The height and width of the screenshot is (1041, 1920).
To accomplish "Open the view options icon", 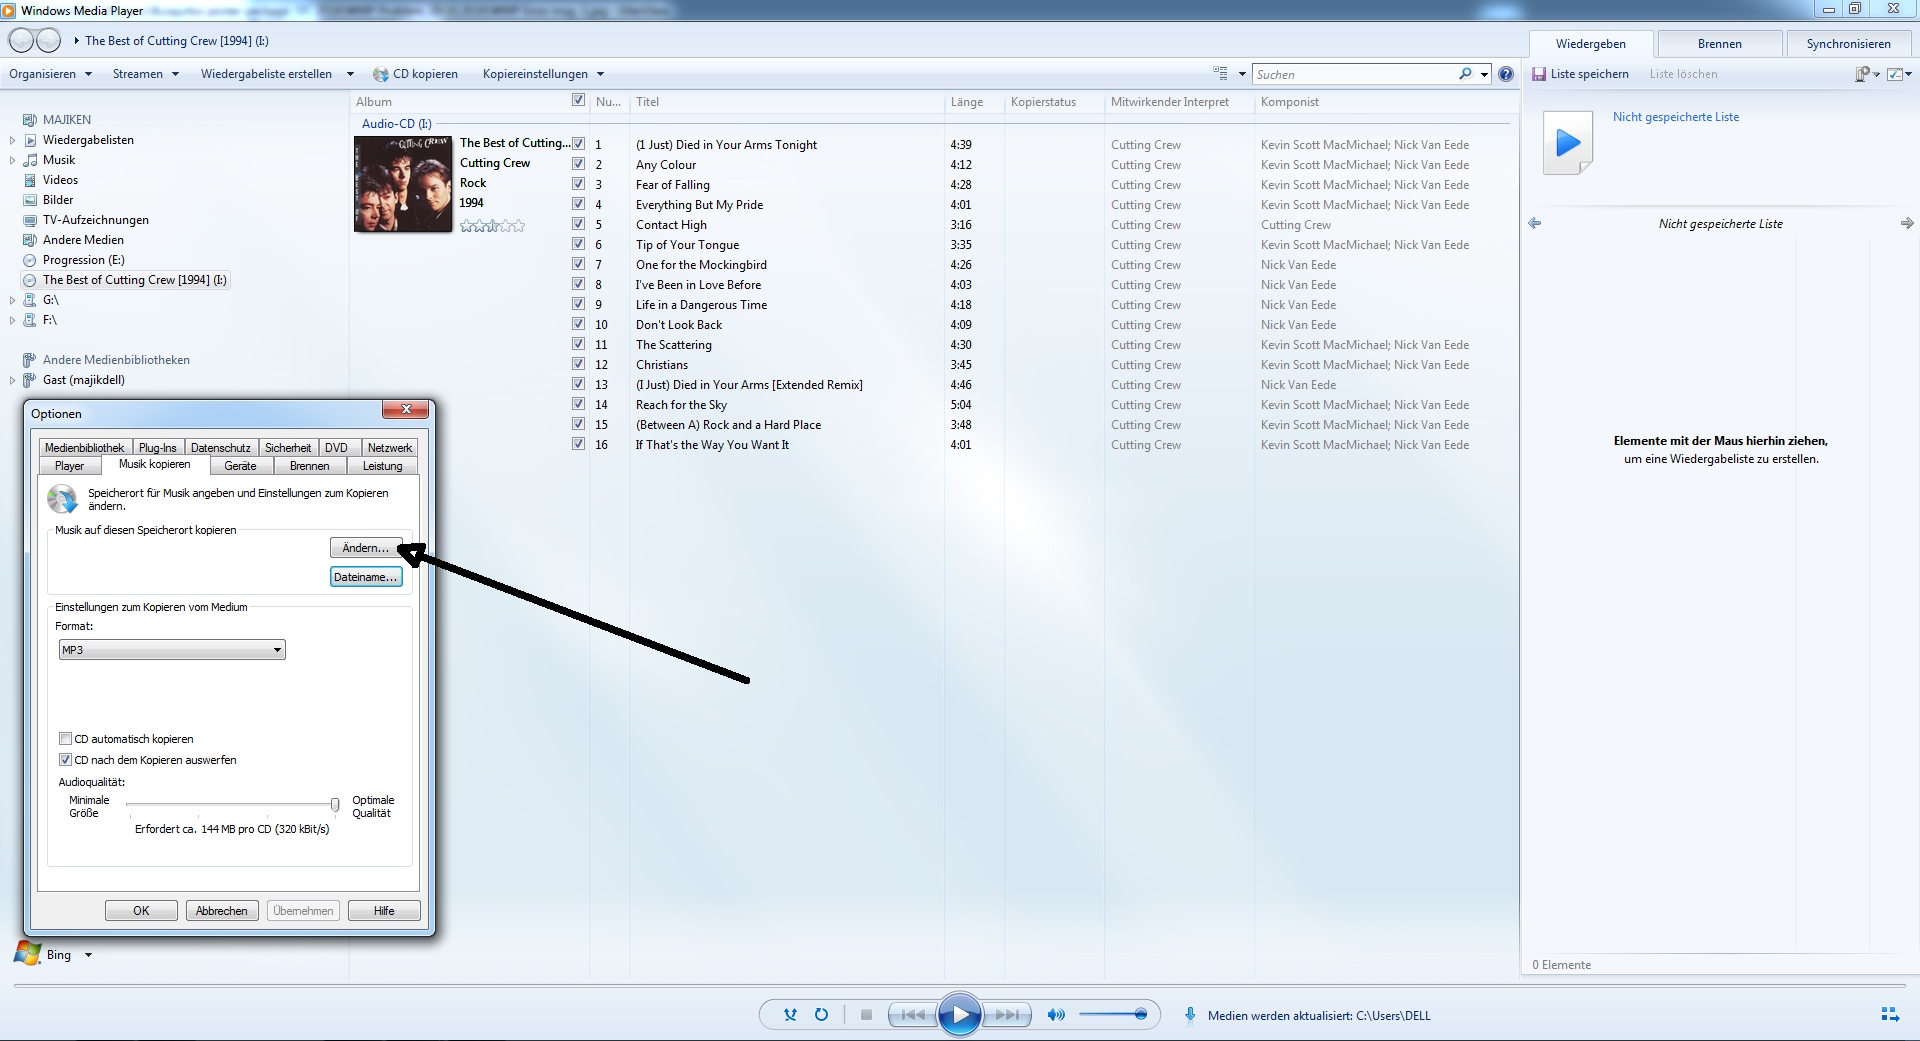I will 1220,74.
